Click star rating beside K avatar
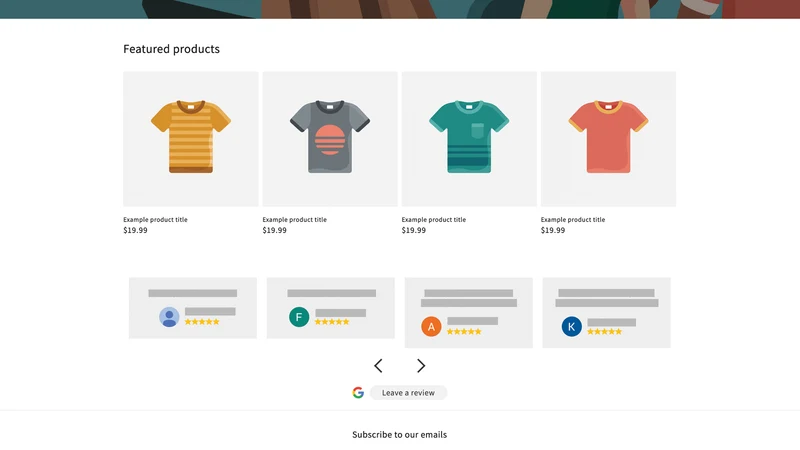This screenshot has width=800, height=450. click(x=605, y=332)
